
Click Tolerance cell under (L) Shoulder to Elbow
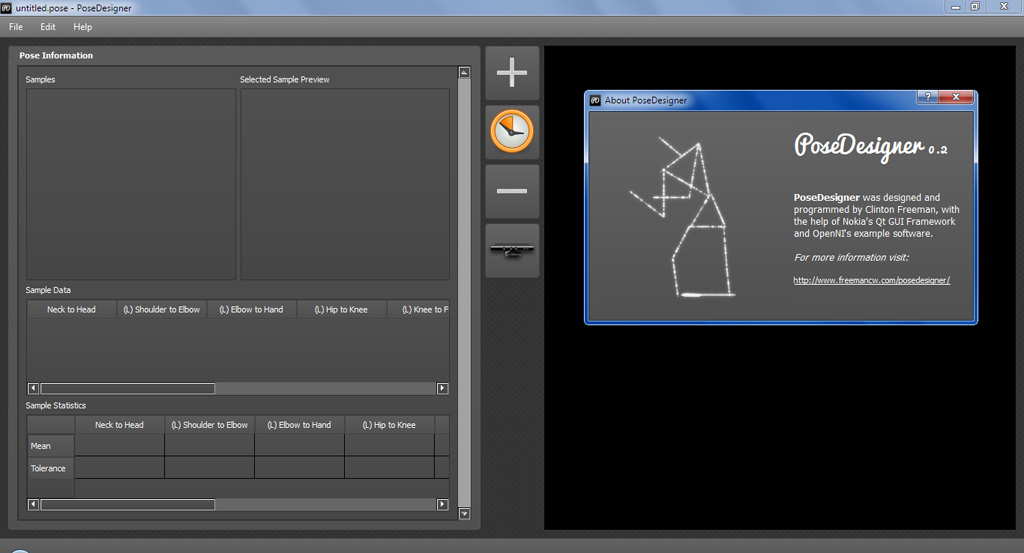[x=210, y=467]
